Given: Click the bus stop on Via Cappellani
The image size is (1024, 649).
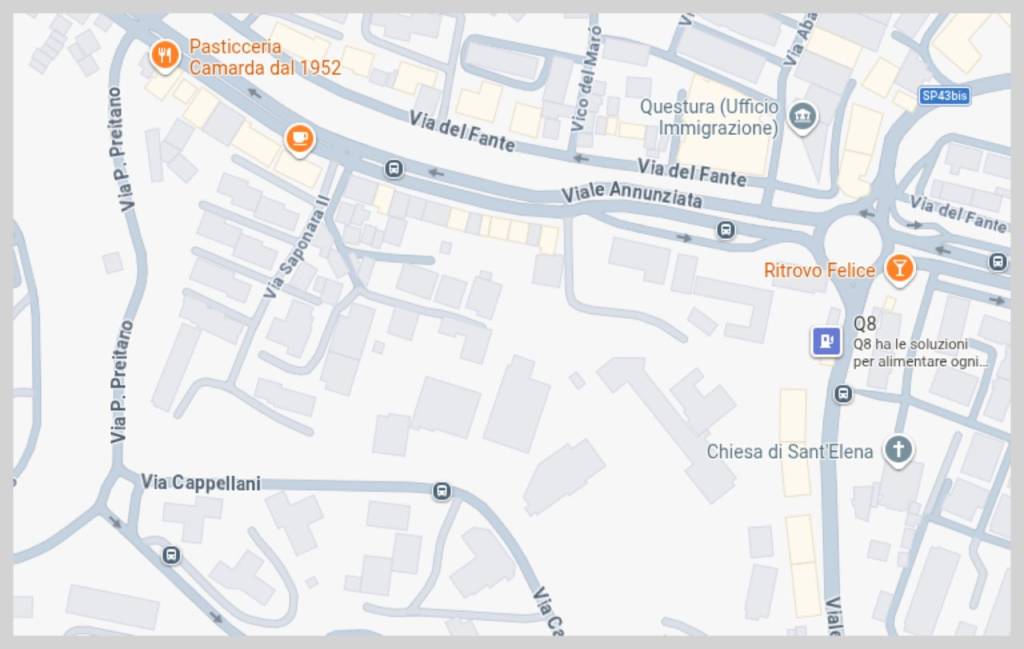Looking at the screenshot, I should tap(441, 491).
